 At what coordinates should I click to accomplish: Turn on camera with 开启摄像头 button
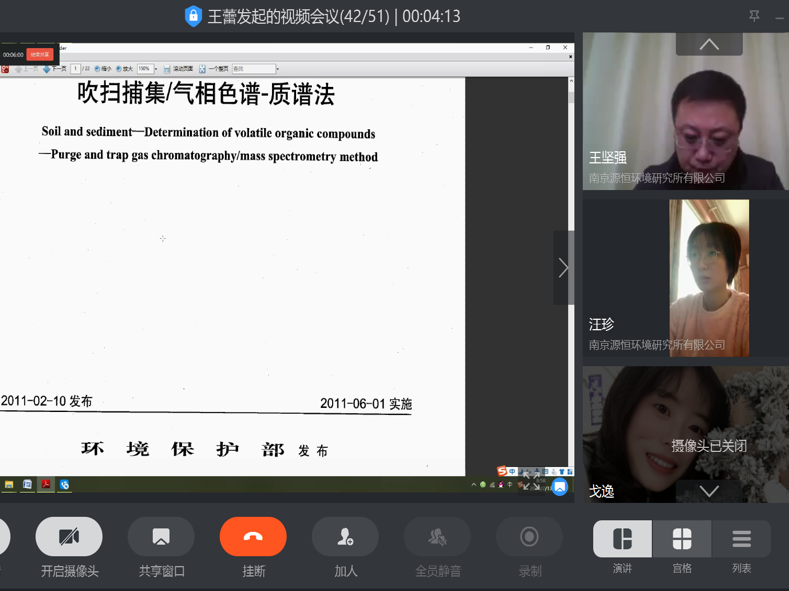pyautogui.click(x=69, y=537)
